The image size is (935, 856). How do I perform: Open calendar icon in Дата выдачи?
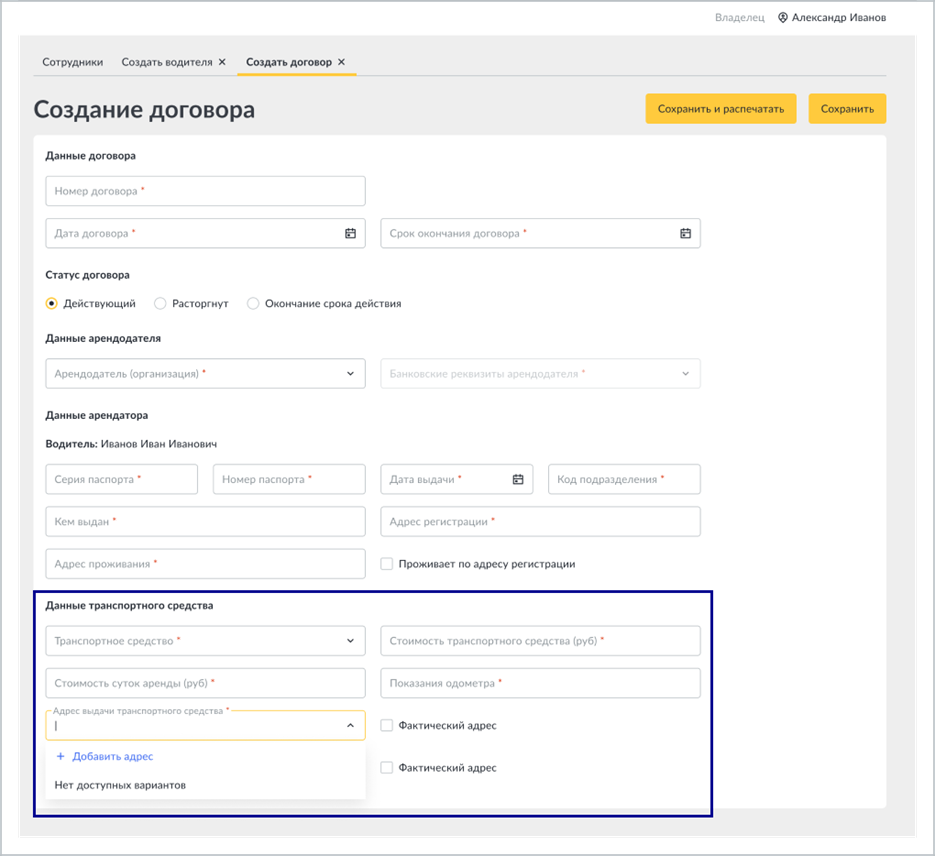pos(518,479)
